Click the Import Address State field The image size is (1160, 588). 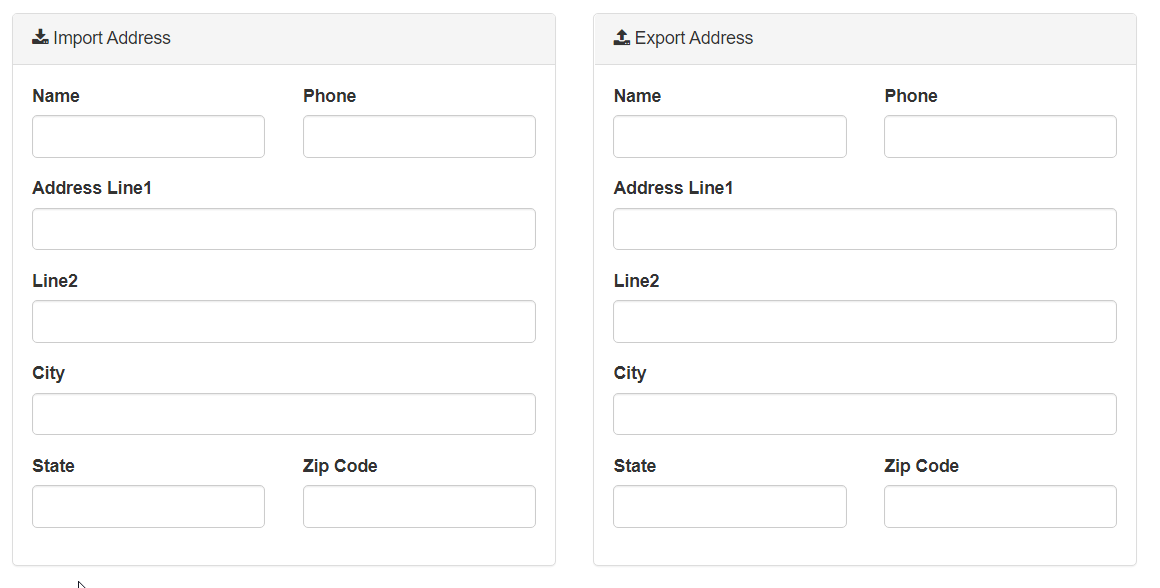(148, 507)
